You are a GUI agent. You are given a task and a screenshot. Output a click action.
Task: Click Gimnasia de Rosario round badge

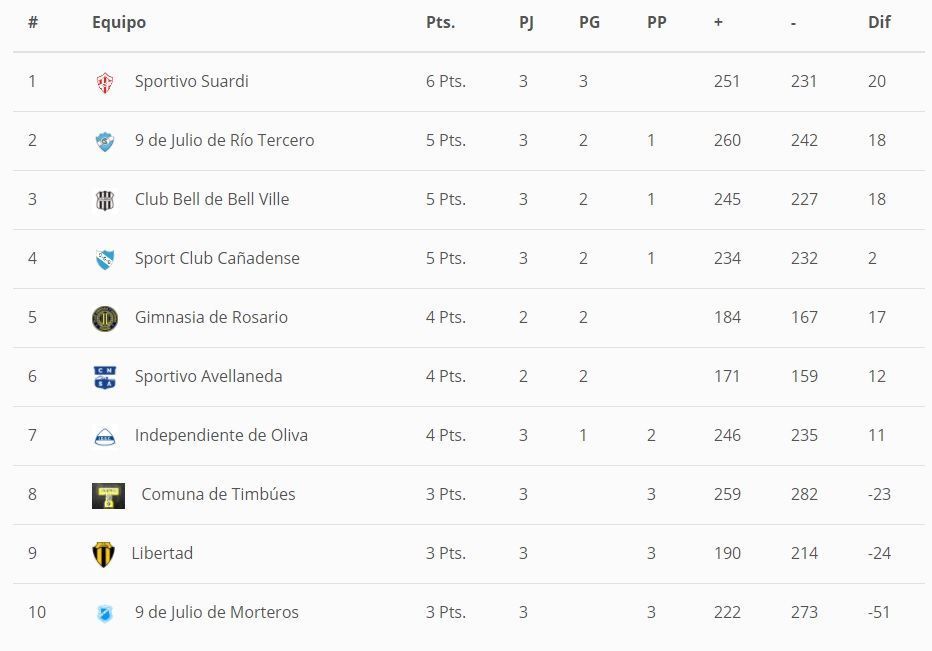(104, 319)
